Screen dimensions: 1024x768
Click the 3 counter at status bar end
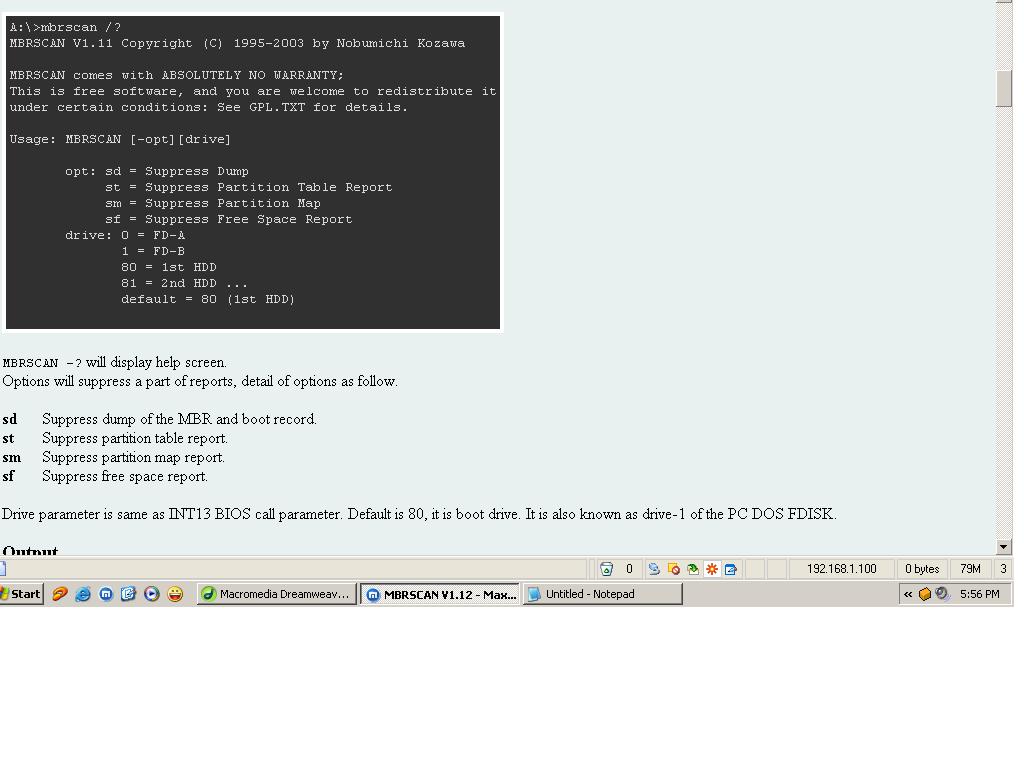coord(1003,569)
